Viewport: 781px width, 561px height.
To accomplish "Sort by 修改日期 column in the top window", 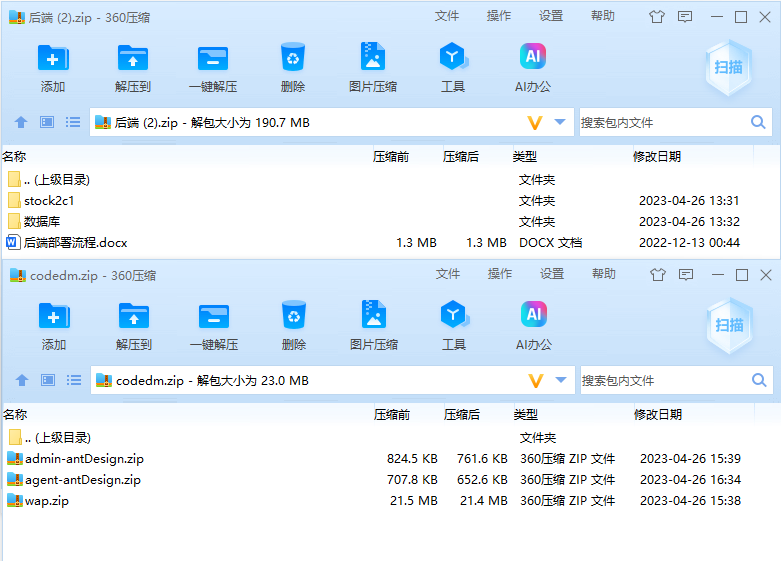I will [x=656, y=156].
